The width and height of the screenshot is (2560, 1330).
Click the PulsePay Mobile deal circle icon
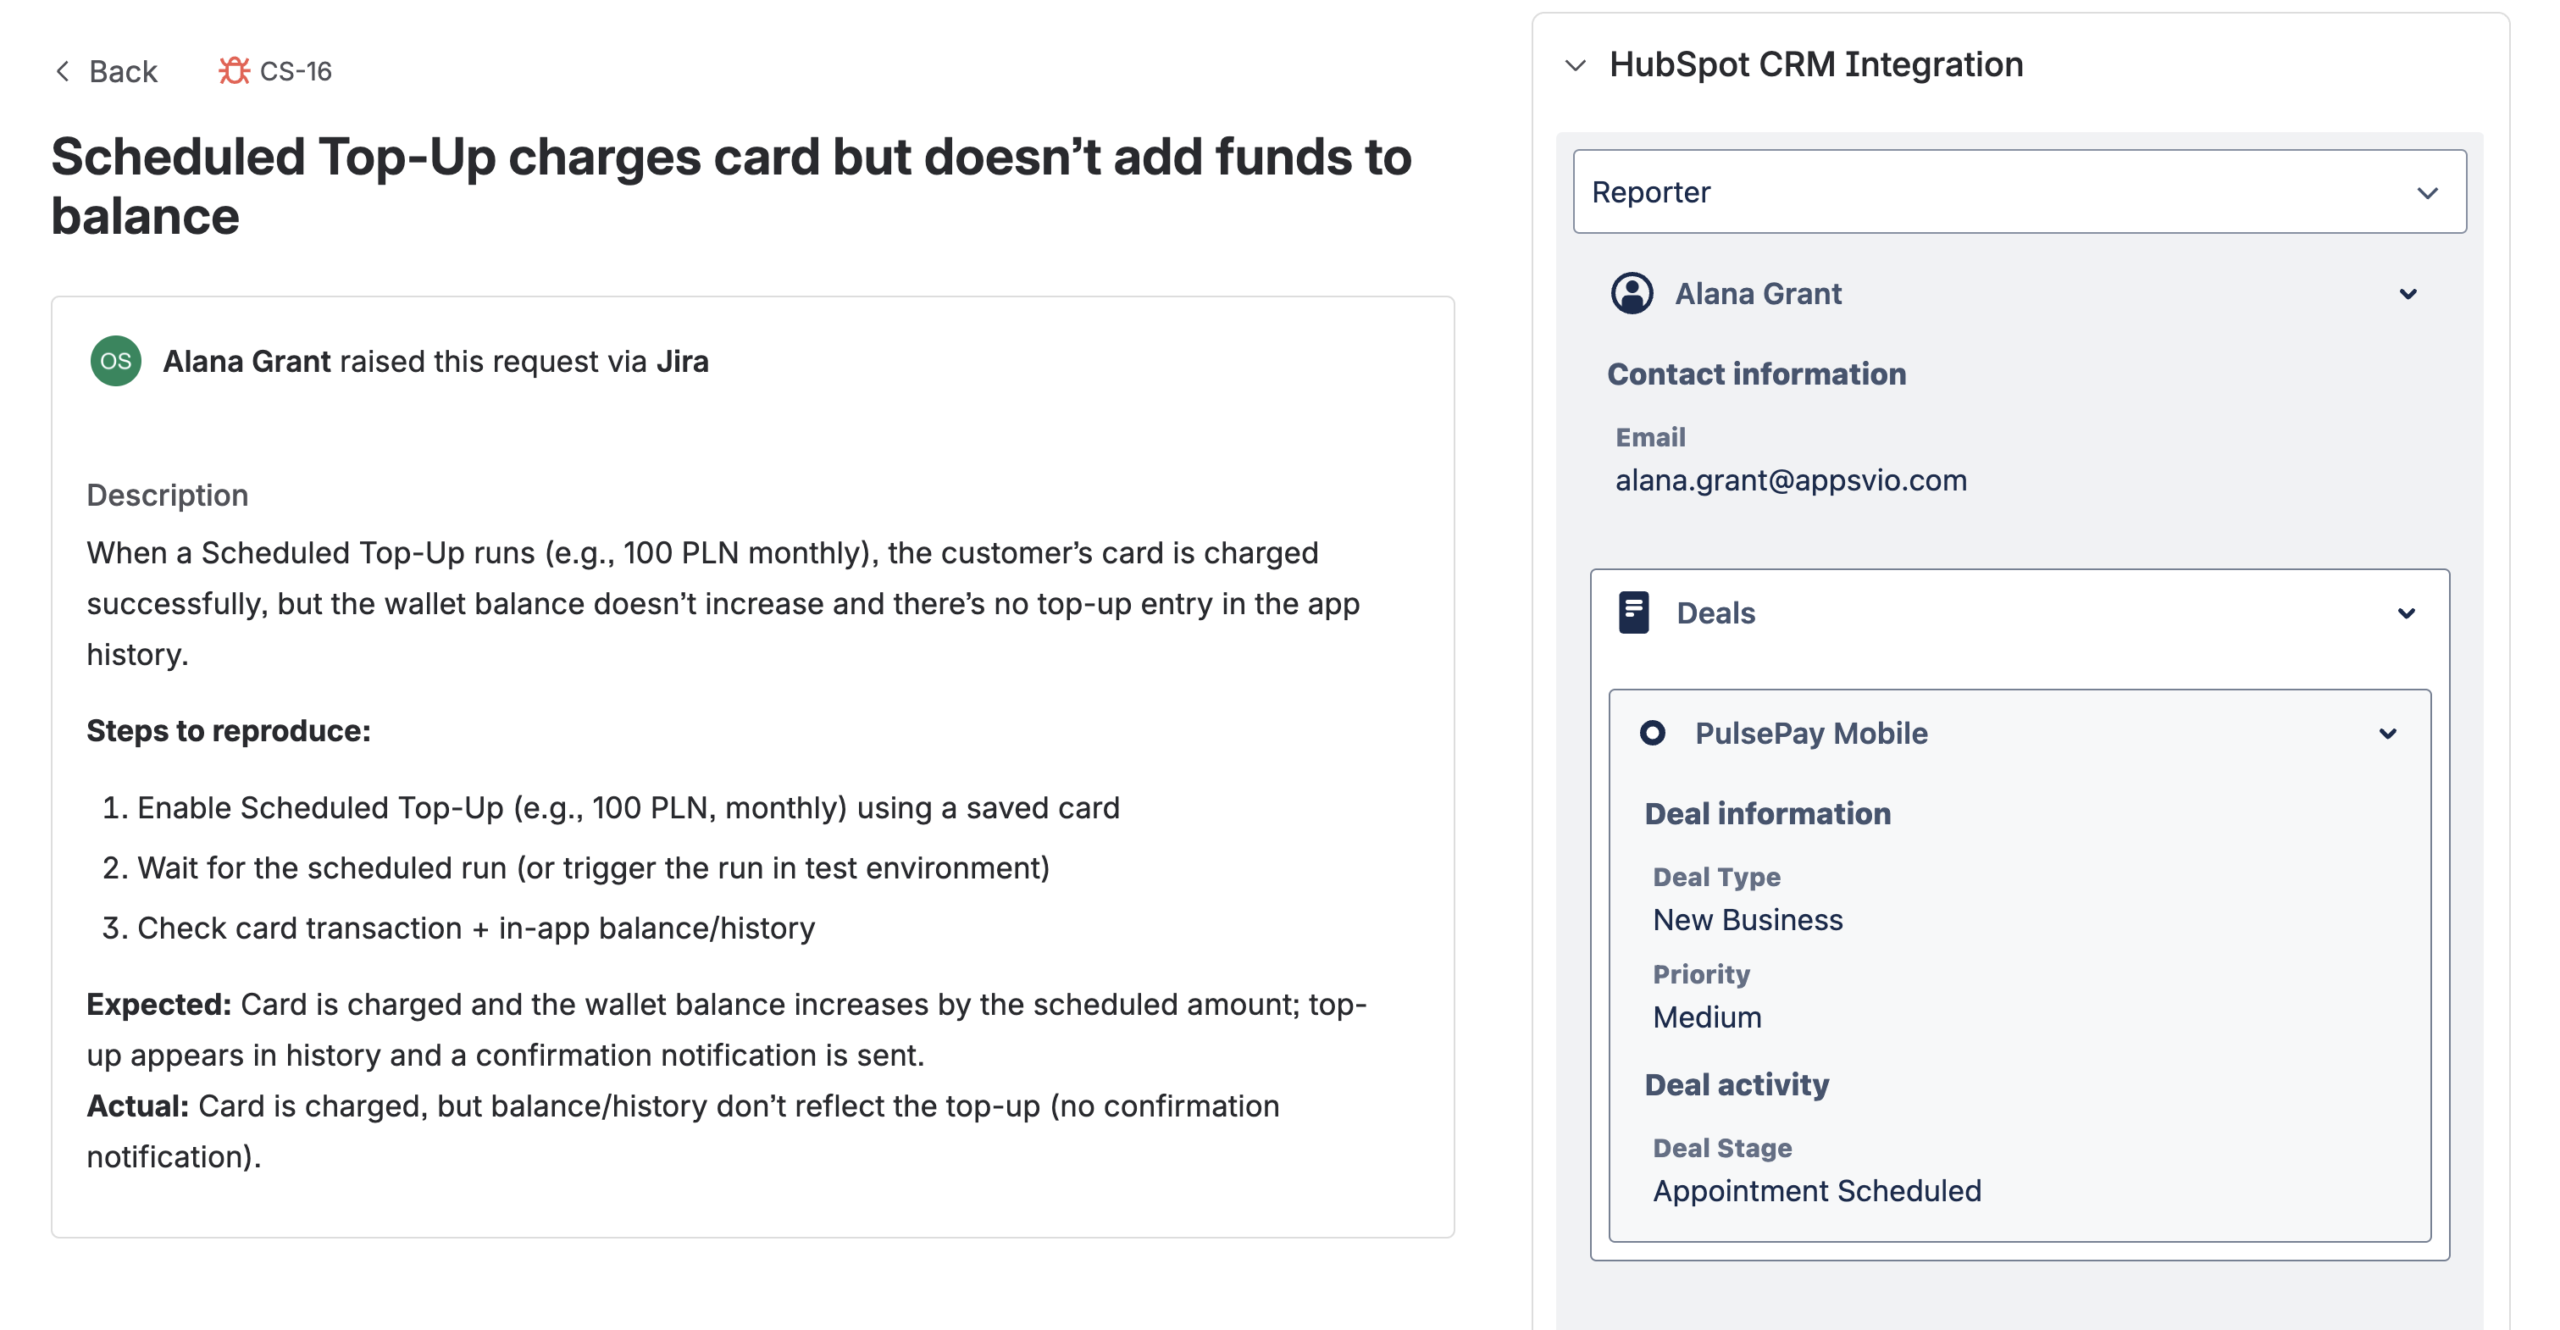coord(1652,733)
